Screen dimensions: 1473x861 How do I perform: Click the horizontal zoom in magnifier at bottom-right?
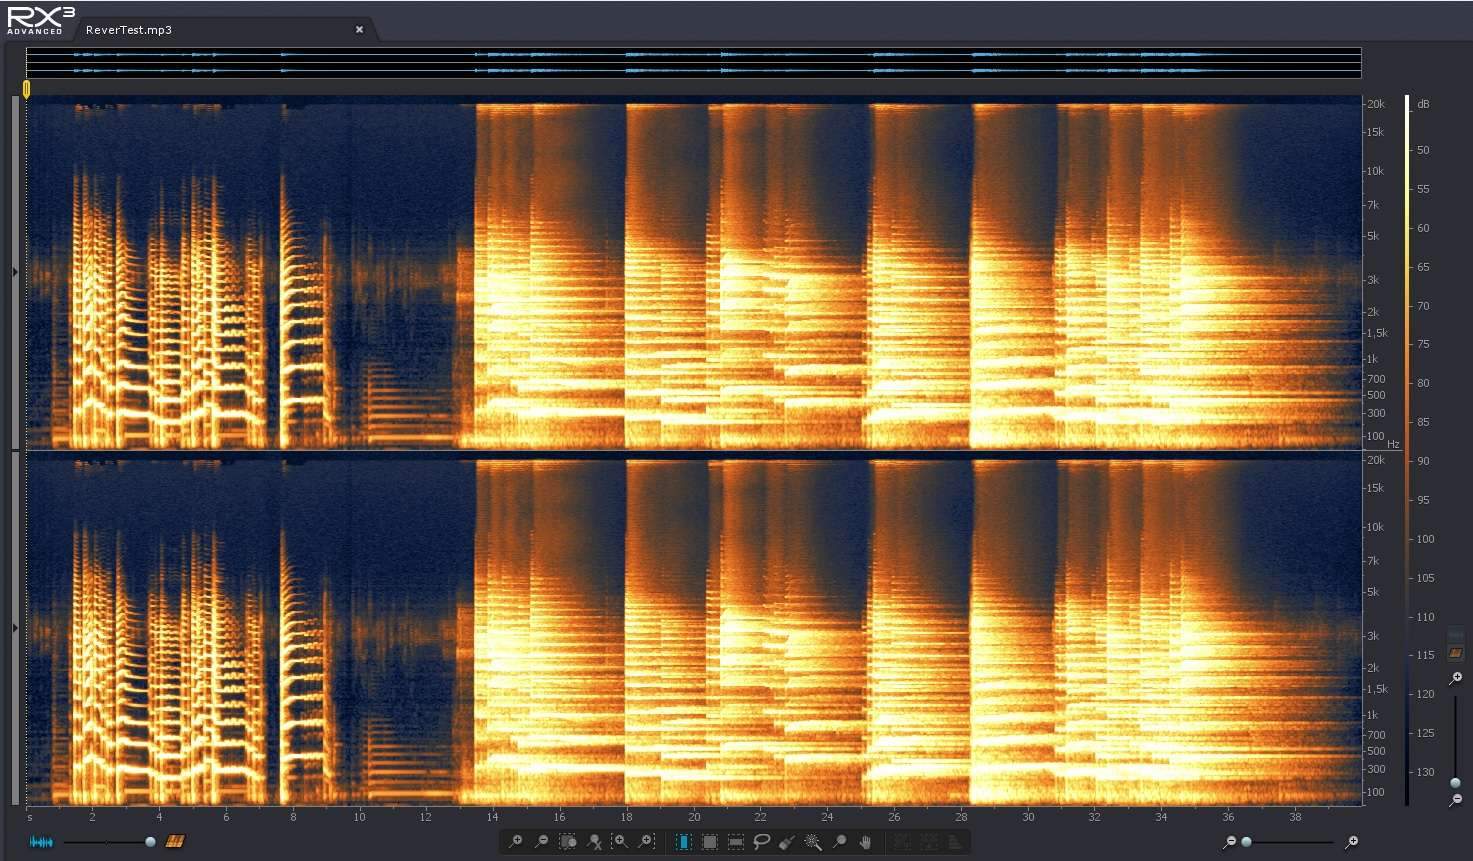coord(1352,842)
